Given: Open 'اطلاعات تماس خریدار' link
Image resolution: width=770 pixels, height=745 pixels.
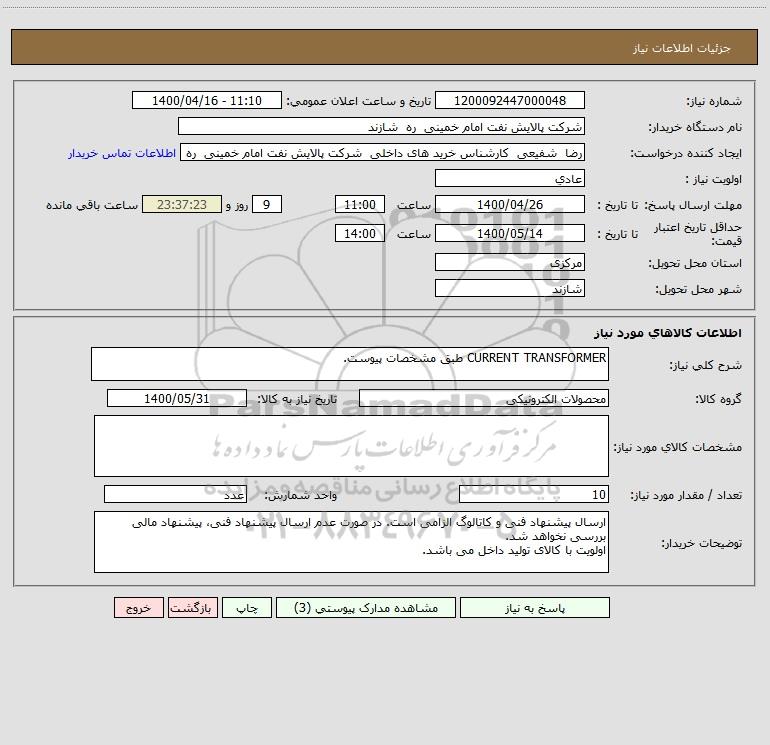Looking at the screenshot, I should (122, 153).
